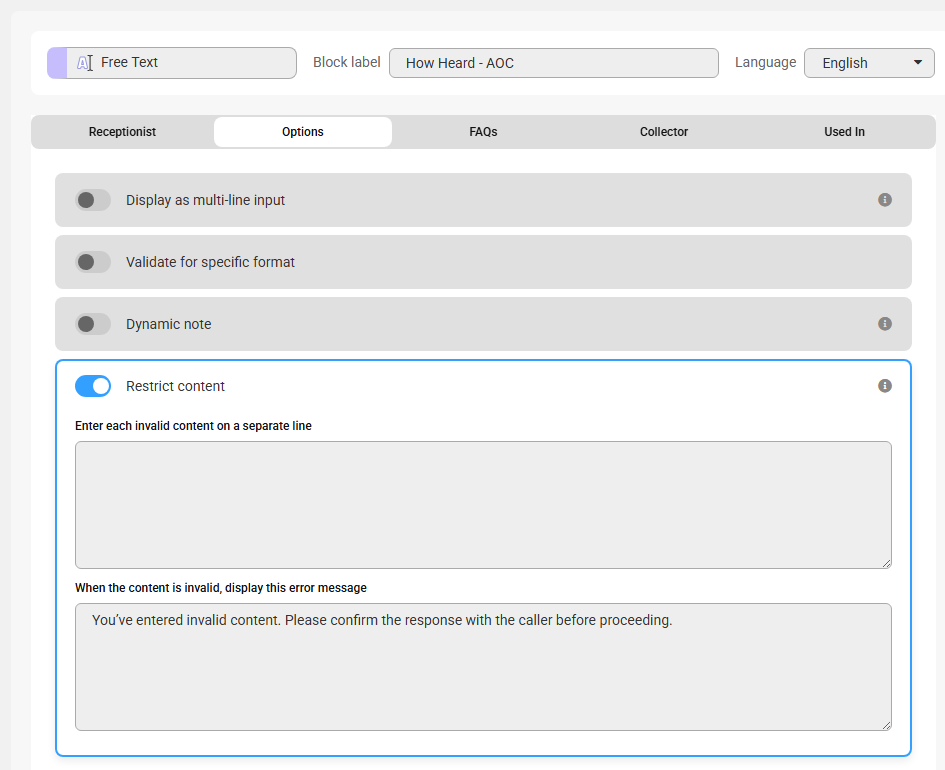Enable Display as multi-line input toggle
Viewport: 945px width, 770px height.
pyautogui.click(x=93, y=200)
